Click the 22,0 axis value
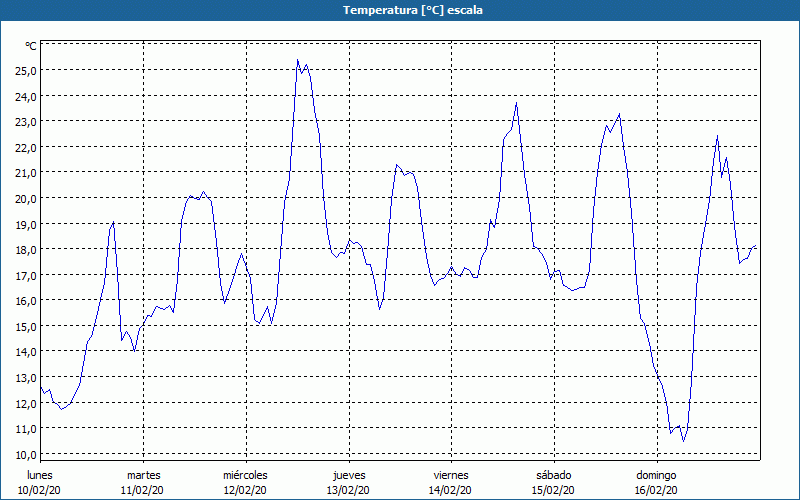 tap(26, 147)
